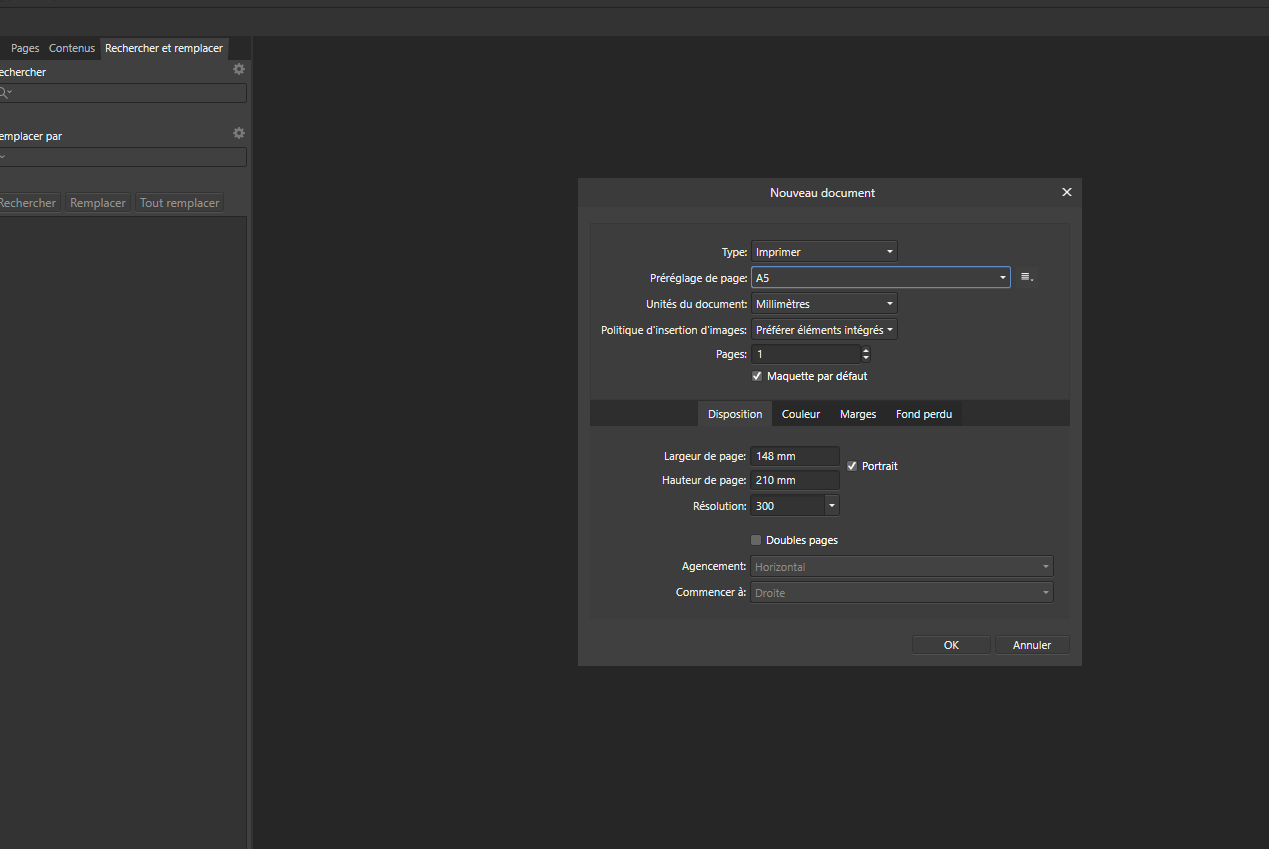Image resolution: width=1269 pixels, height=849 pixels.
Task: Click the Rechercher search text field
Action: tap(123, 93)
